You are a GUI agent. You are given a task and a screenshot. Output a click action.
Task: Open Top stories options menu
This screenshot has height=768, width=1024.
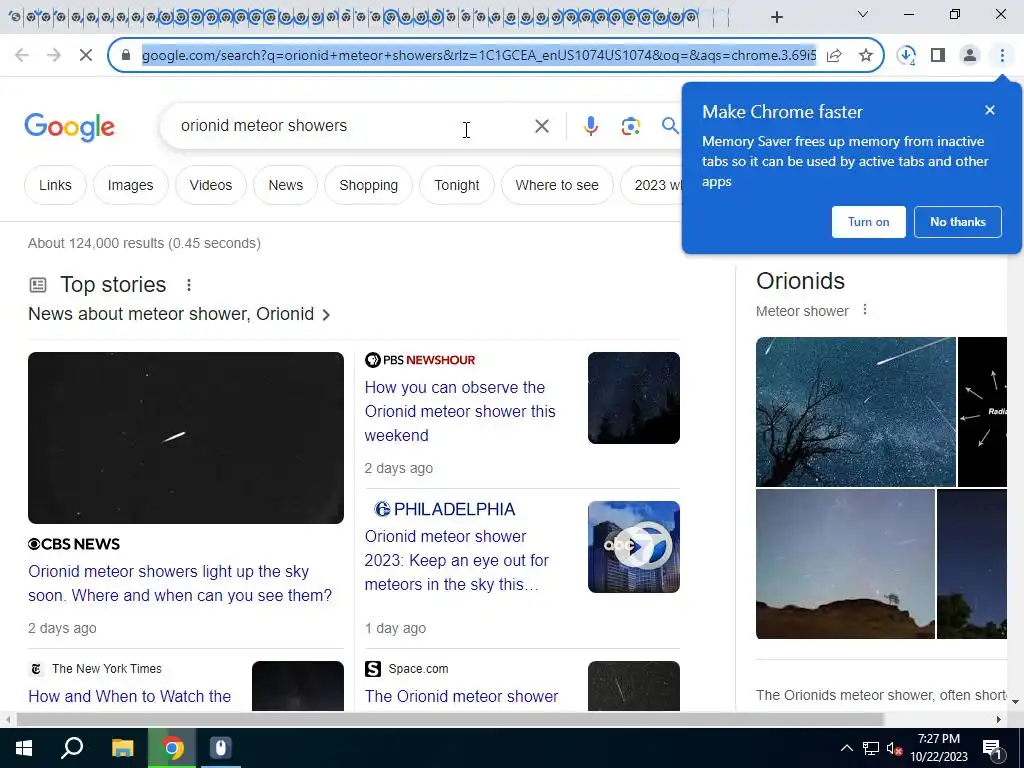click(x=189, y=285)
